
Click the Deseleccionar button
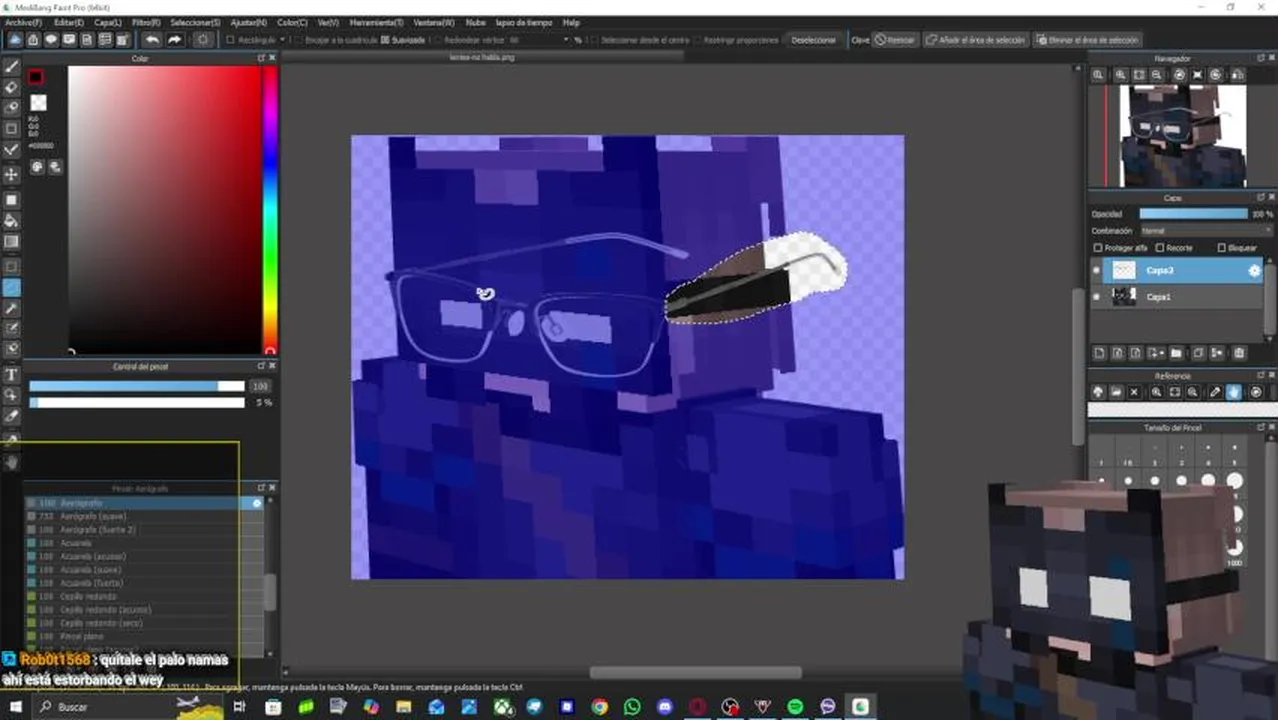point(813,40)
